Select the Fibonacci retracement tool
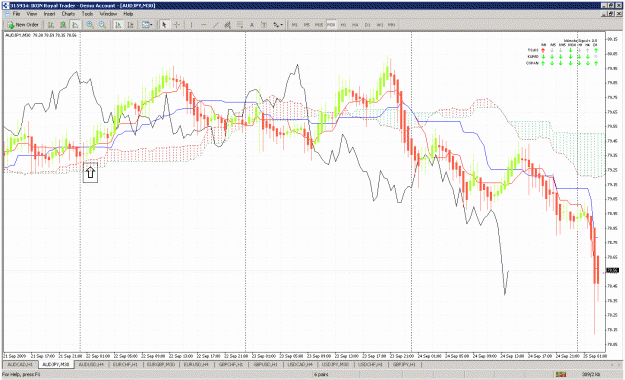The height and width of the screenshot is (380, 625). [240, 25]
